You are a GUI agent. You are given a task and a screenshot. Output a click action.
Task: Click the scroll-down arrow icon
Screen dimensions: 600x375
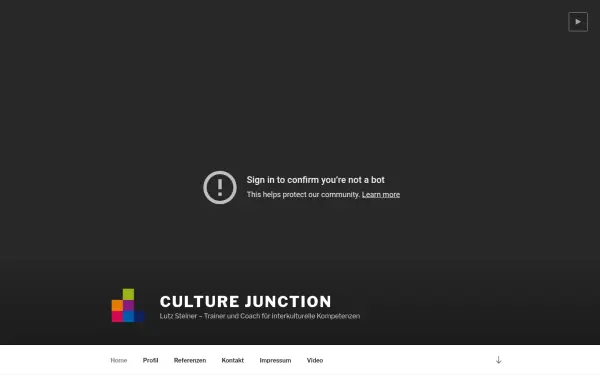point(498,360)
